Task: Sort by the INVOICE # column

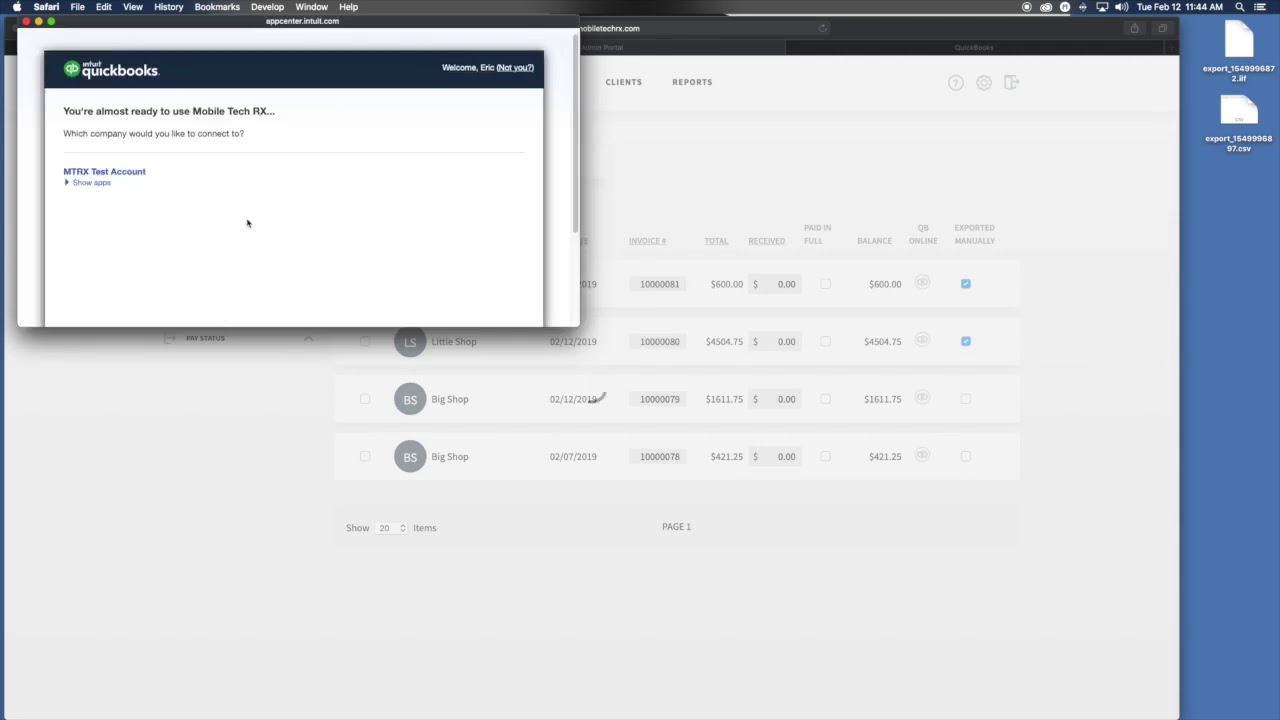Action: tap(647, 241)
